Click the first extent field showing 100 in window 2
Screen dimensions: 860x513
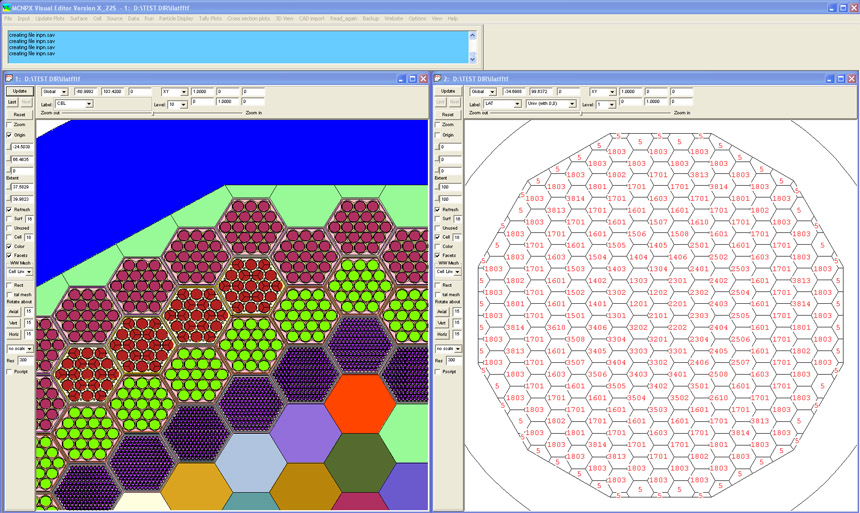point(451,187)
